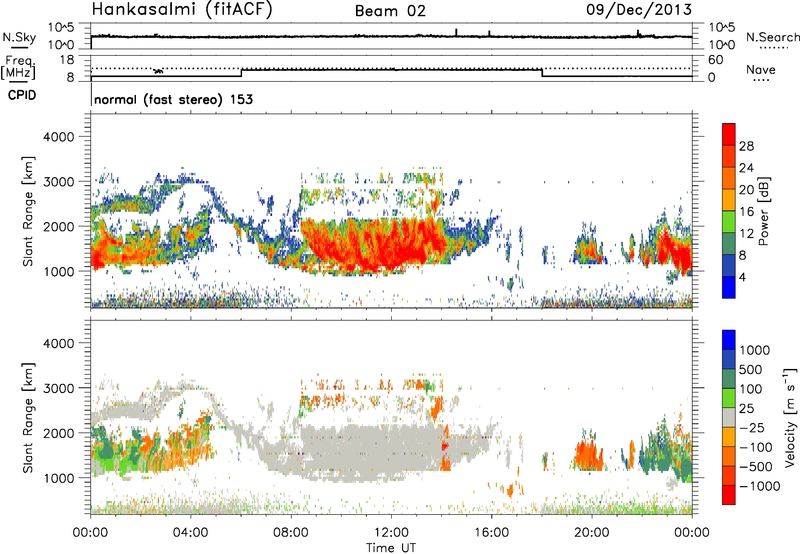Click the "Freq. [MHz]" axis label
The width and height of the screenshot is (800, 554).
pos(18,68)
